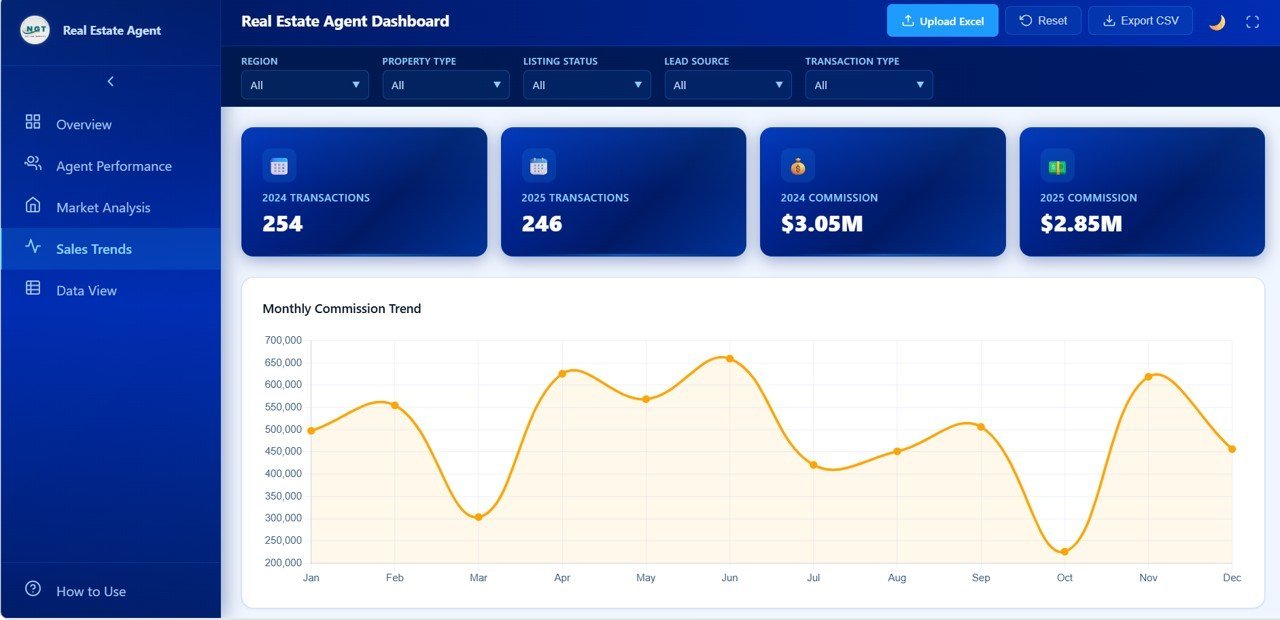
Task: Click the October low point on the trend line
Action: (x=1064, y=549)
